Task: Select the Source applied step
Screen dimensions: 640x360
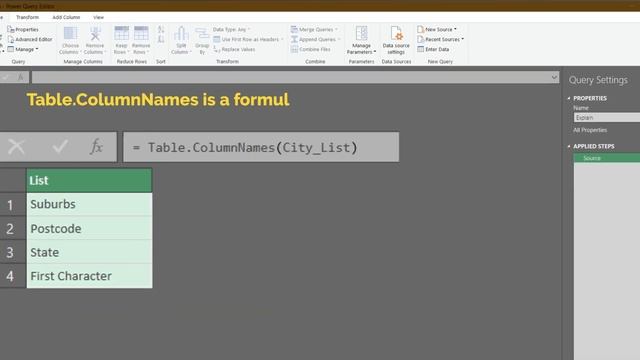Action: pos(607,158)
